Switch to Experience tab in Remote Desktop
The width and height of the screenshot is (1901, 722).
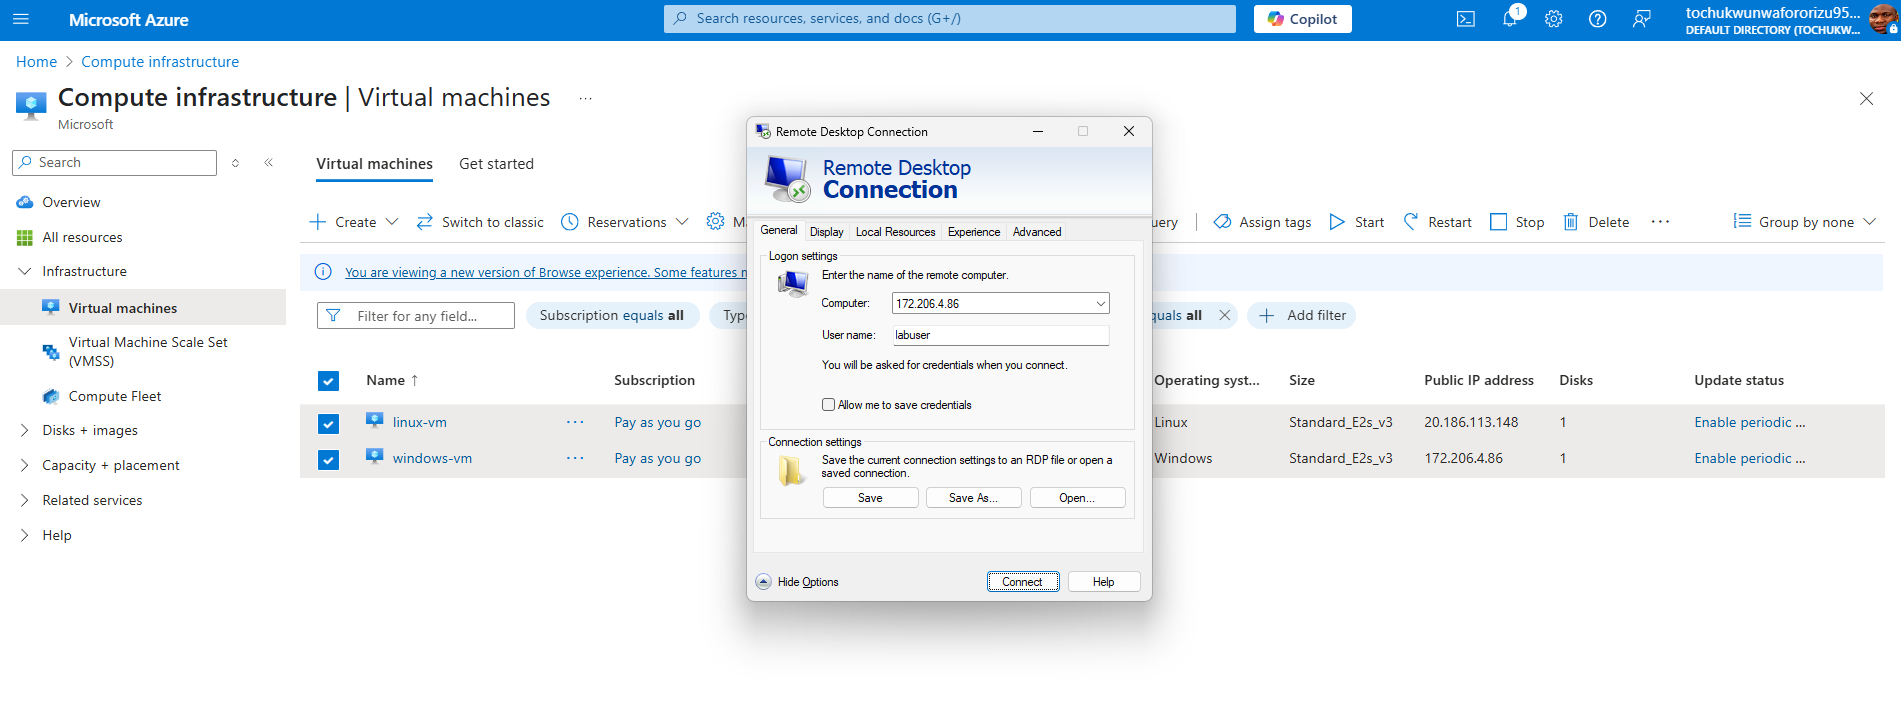973,232
